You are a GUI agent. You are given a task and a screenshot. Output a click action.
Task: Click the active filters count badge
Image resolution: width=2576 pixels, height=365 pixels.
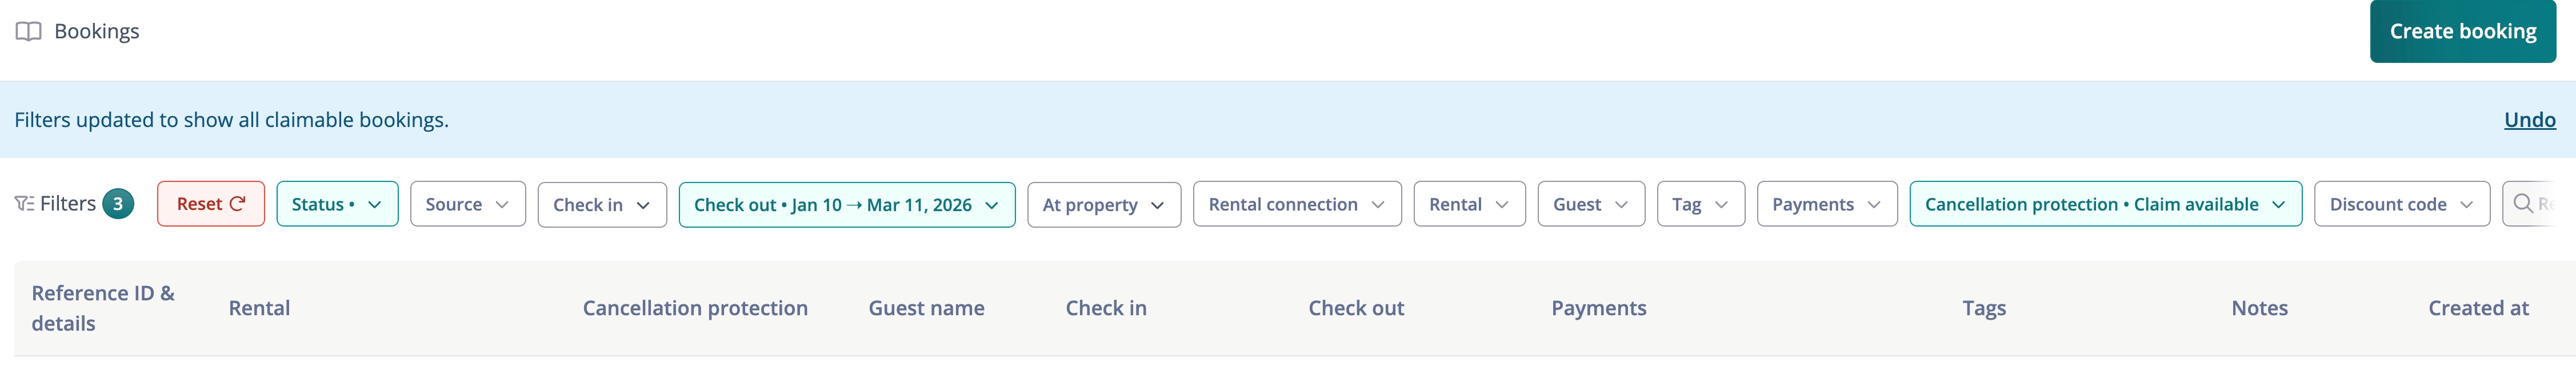[x=118, y=204]
